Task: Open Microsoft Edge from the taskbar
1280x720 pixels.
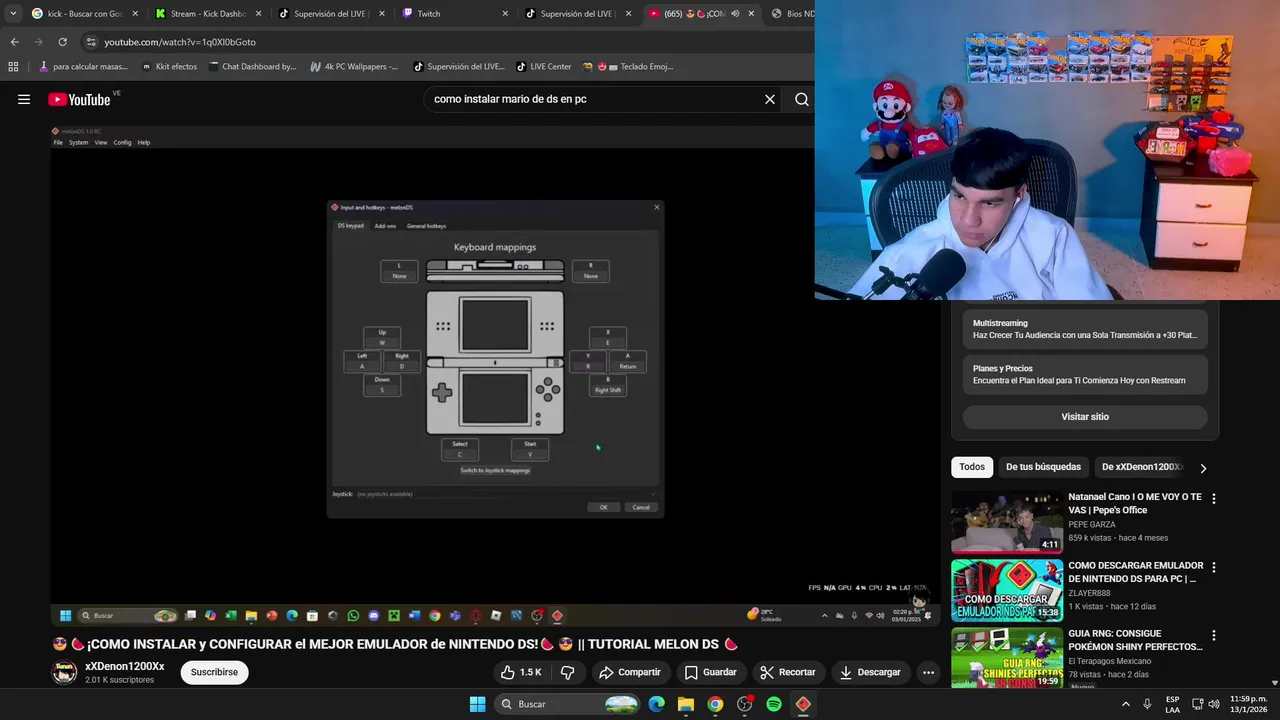Action: pyautogui.click(x=656, y=704)
